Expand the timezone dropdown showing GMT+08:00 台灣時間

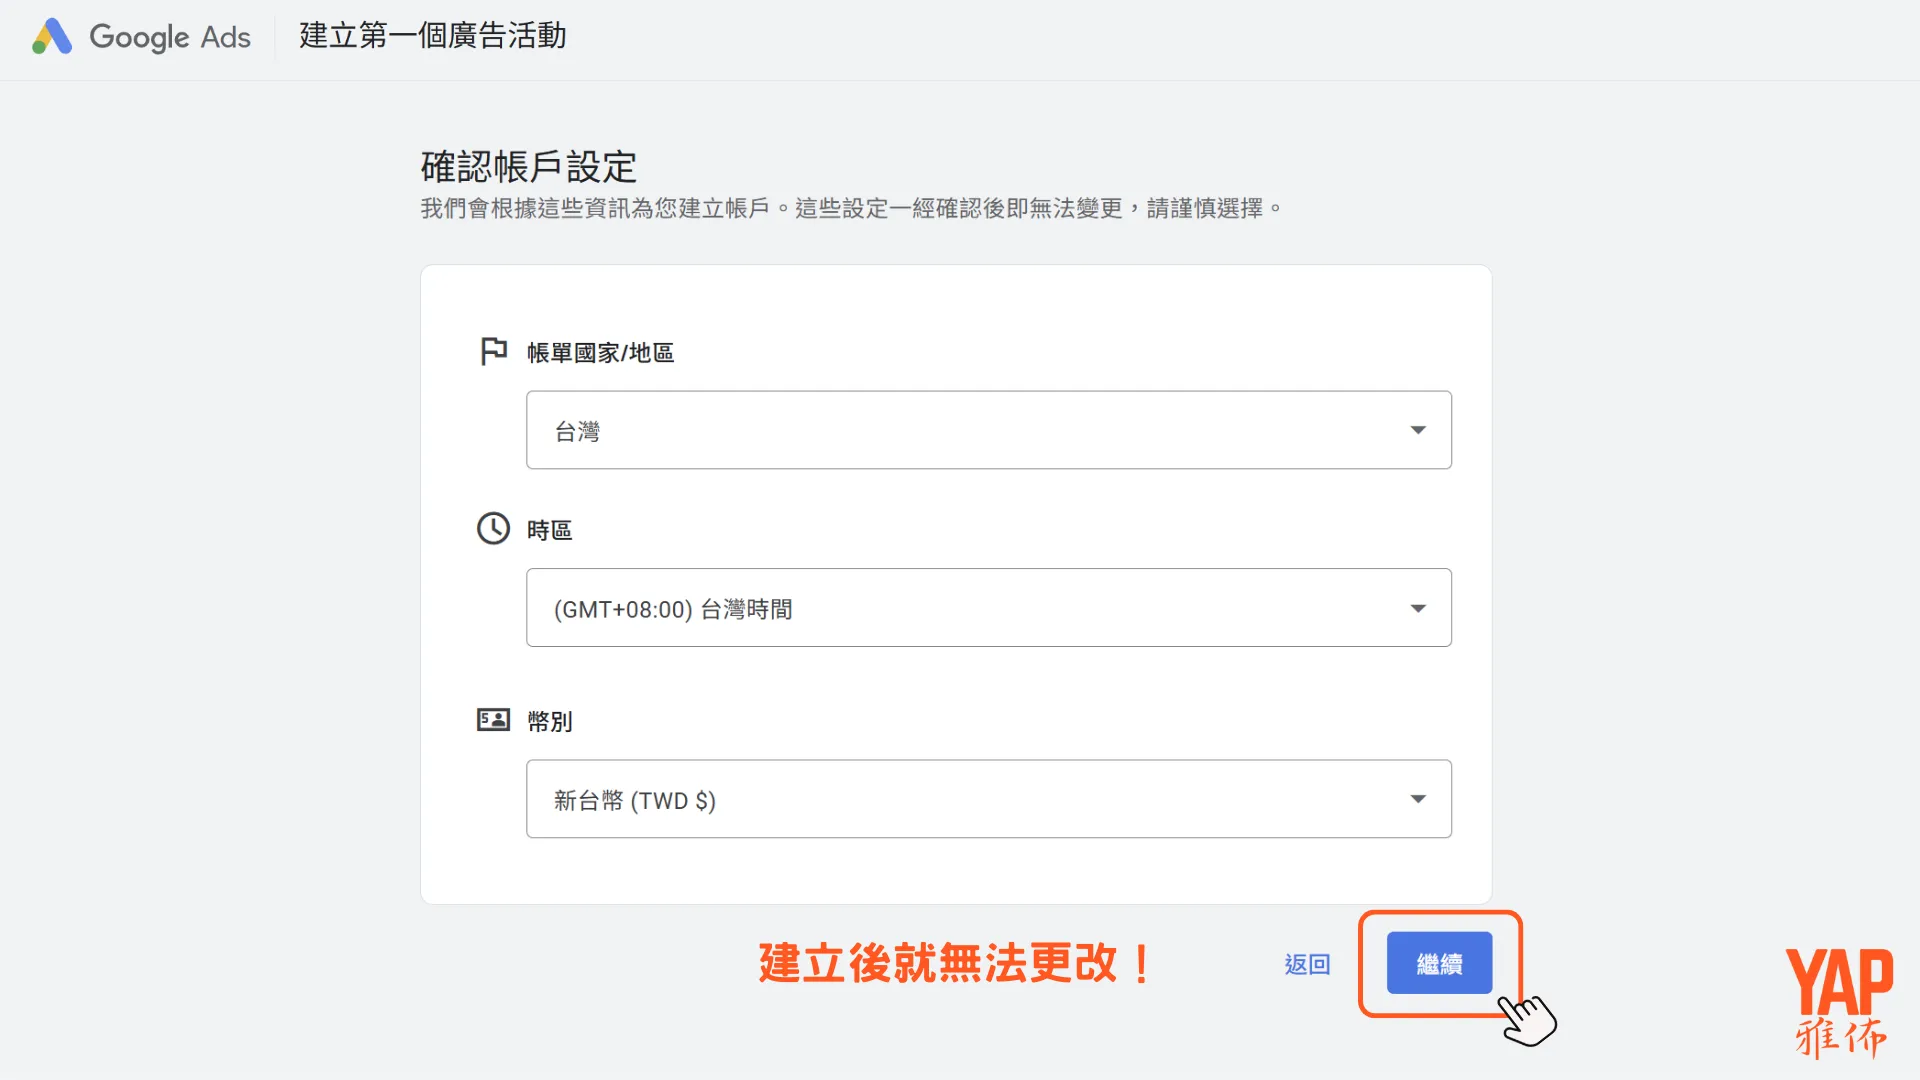(x=988, y=607)
